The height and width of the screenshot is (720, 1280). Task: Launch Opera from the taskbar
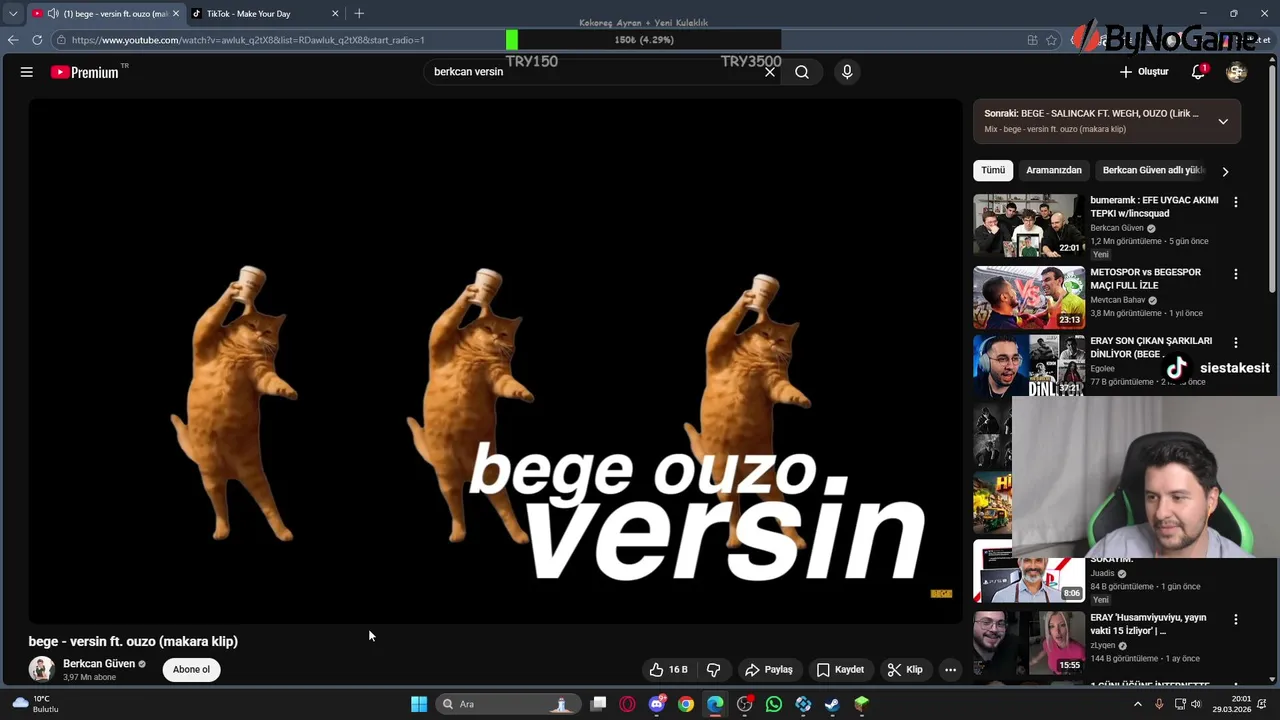(x=627, y=704)
